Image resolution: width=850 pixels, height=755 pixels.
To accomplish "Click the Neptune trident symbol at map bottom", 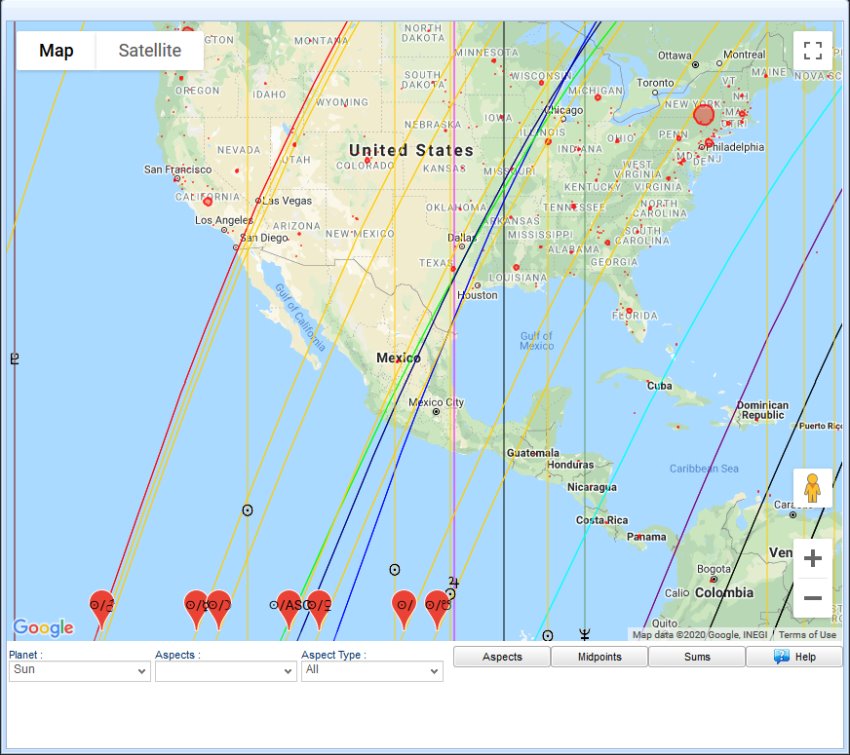I will click(585, 634).
